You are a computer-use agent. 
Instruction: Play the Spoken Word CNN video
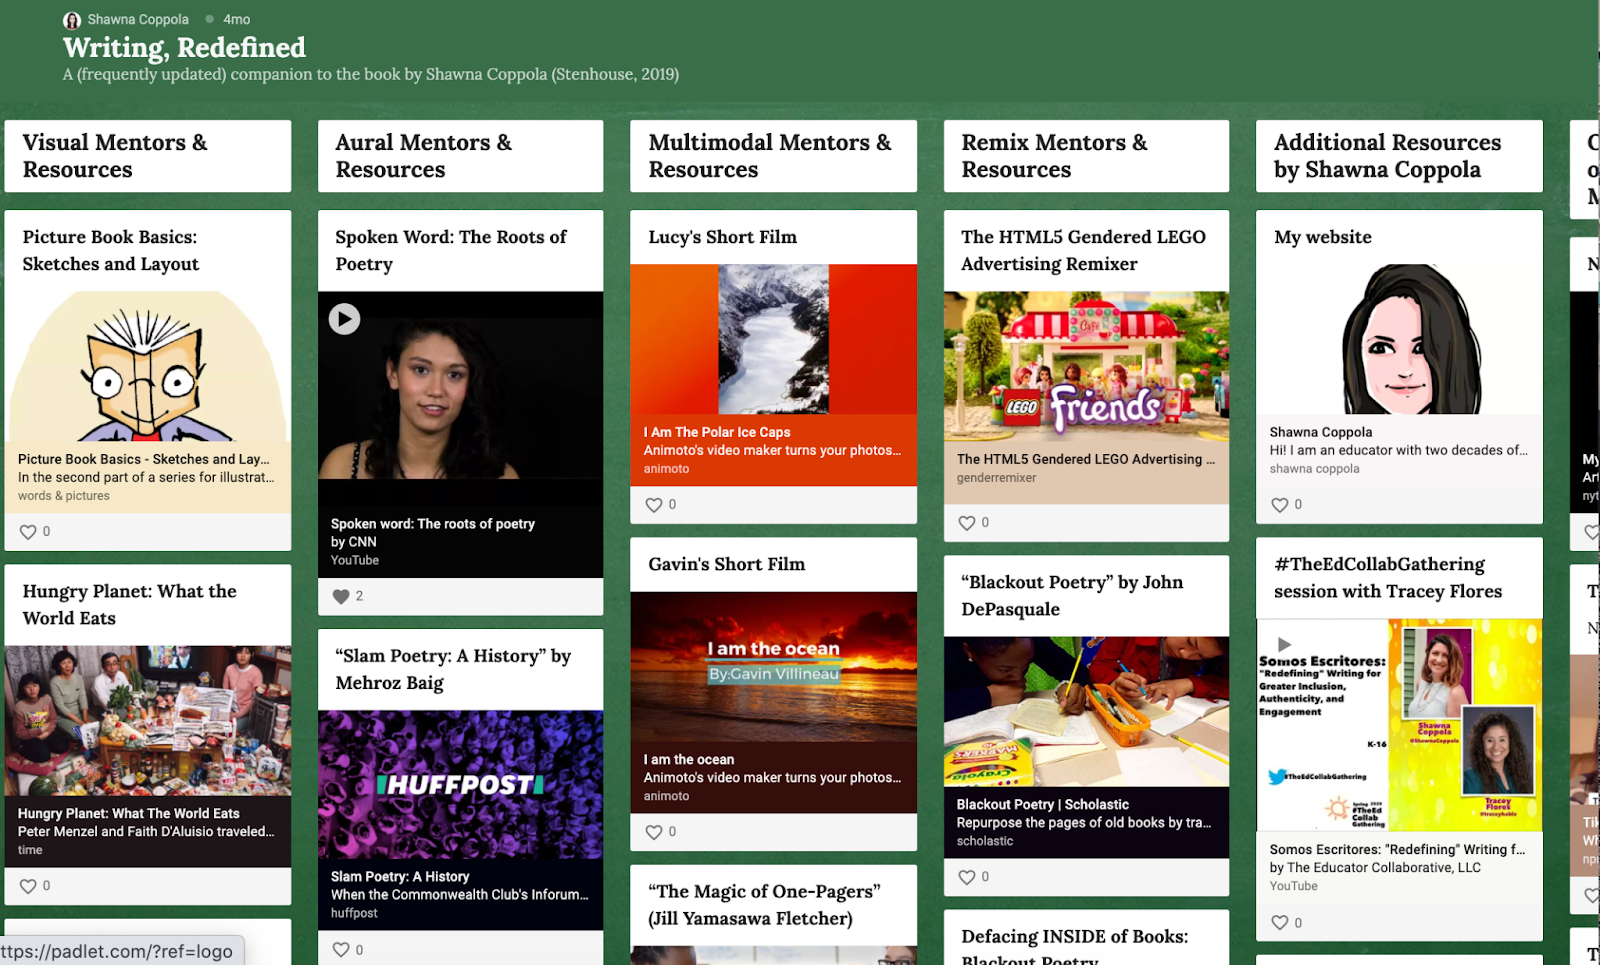point(345,319)
